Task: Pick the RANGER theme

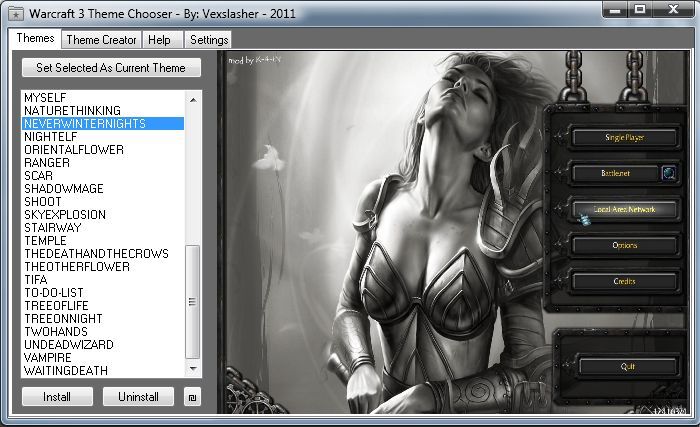Action: pos(103,163)
